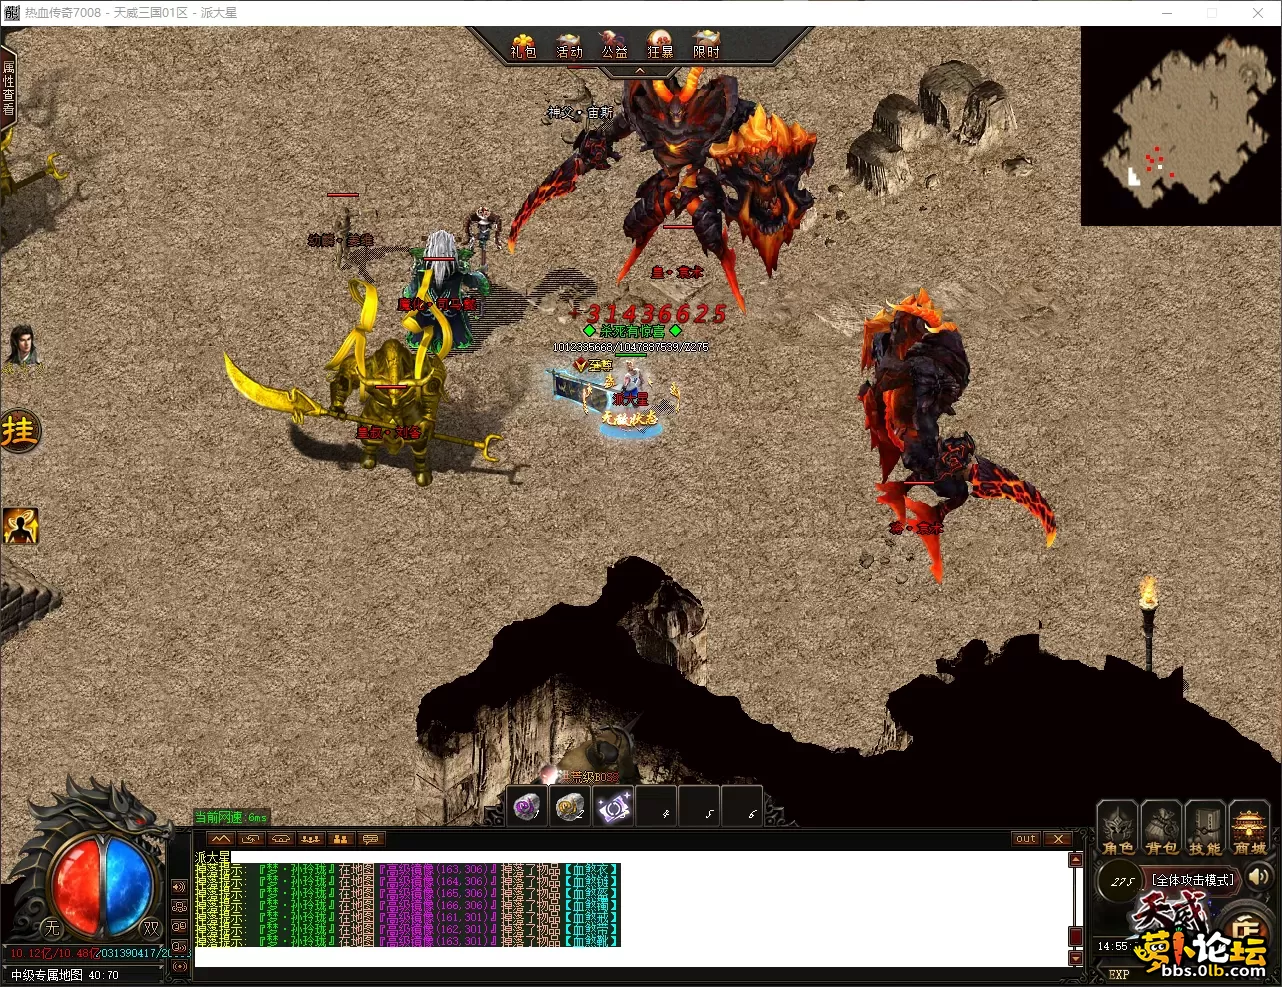Open the 角色 character panel
Viewport: 1282px width, 987px height.
tap(1118, 830)
